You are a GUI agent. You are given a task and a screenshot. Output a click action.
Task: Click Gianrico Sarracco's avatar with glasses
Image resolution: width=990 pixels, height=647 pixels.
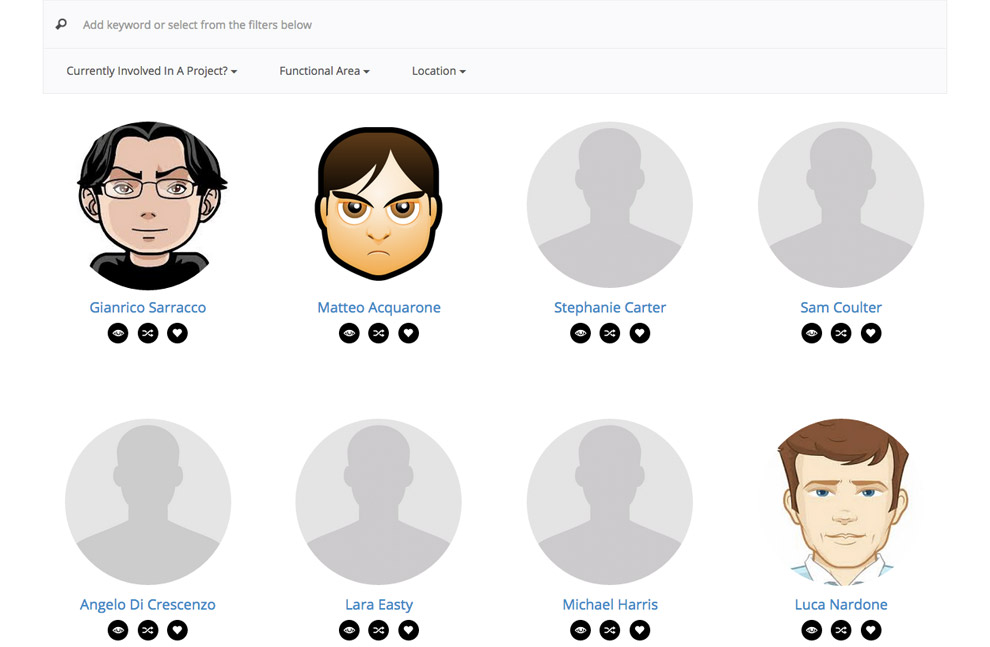point(150,205)
